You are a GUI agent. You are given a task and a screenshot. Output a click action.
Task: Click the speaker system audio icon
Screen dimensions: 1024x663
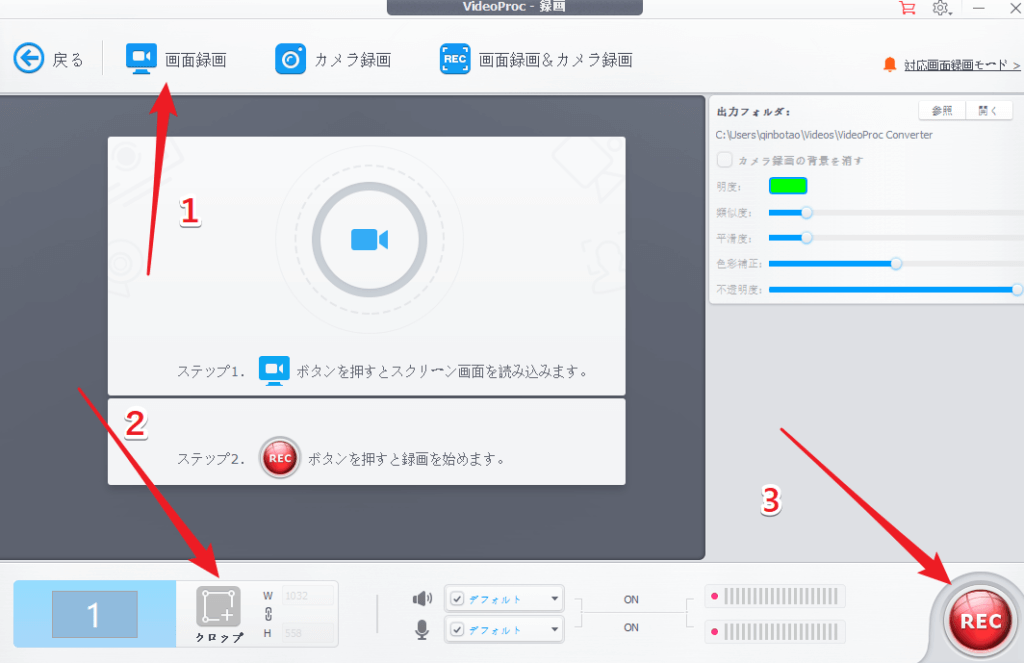pos(422,598)
